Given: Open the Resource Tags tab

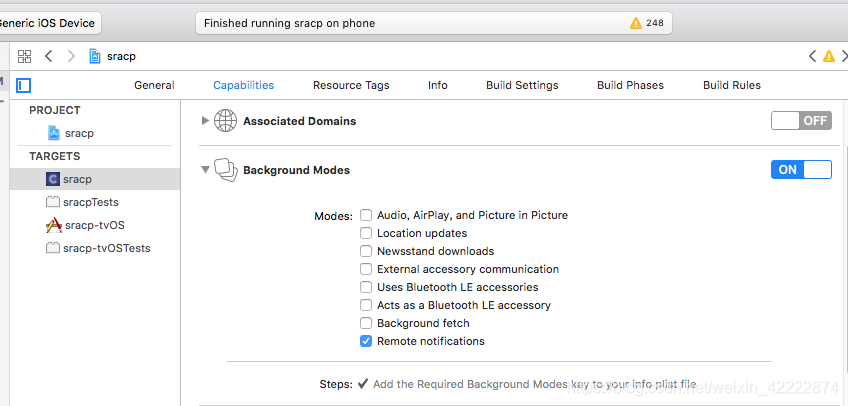Looking at the screenshot, I should (x=351, y=85).
